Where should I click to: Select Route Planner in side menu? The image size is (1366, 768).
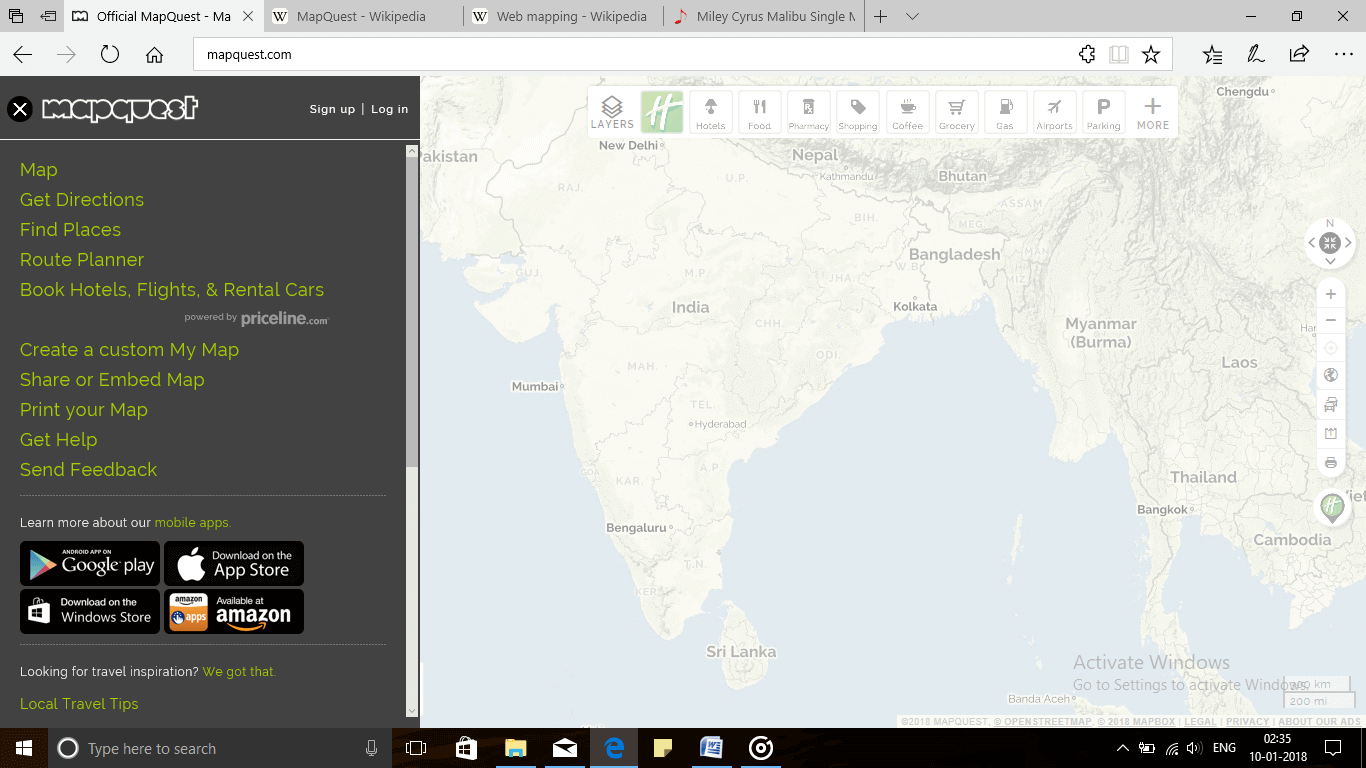pyautogui.click(x=82, y=260)
